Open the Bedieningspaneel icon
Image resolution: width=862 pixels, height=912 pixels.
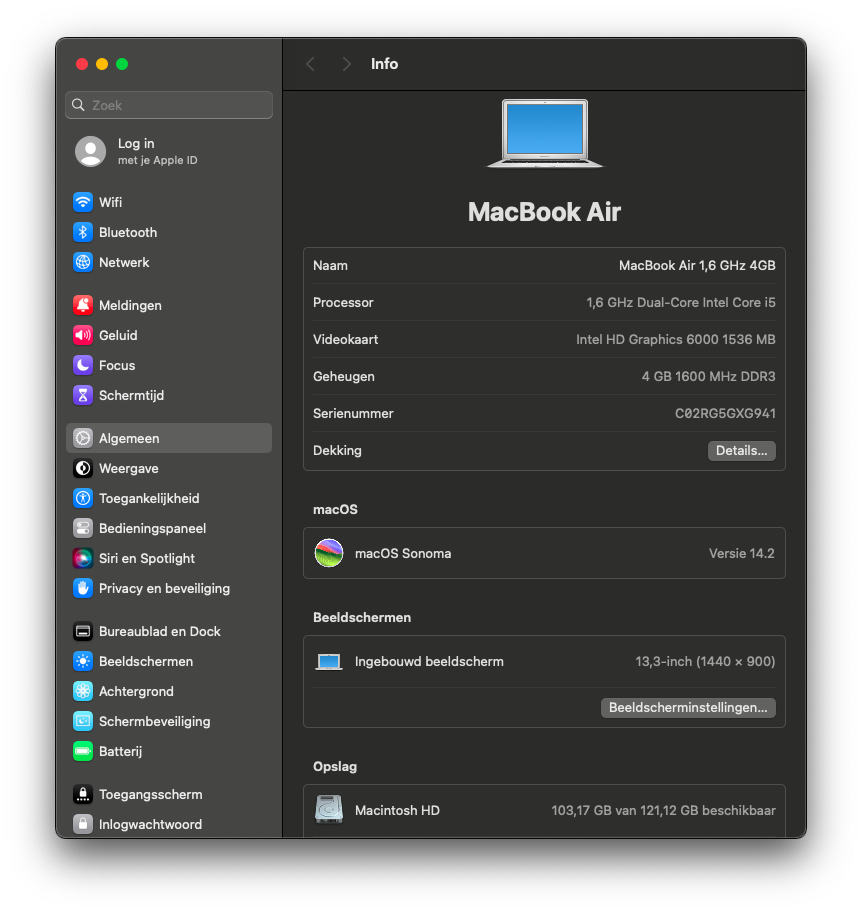[x=83, y=528]
